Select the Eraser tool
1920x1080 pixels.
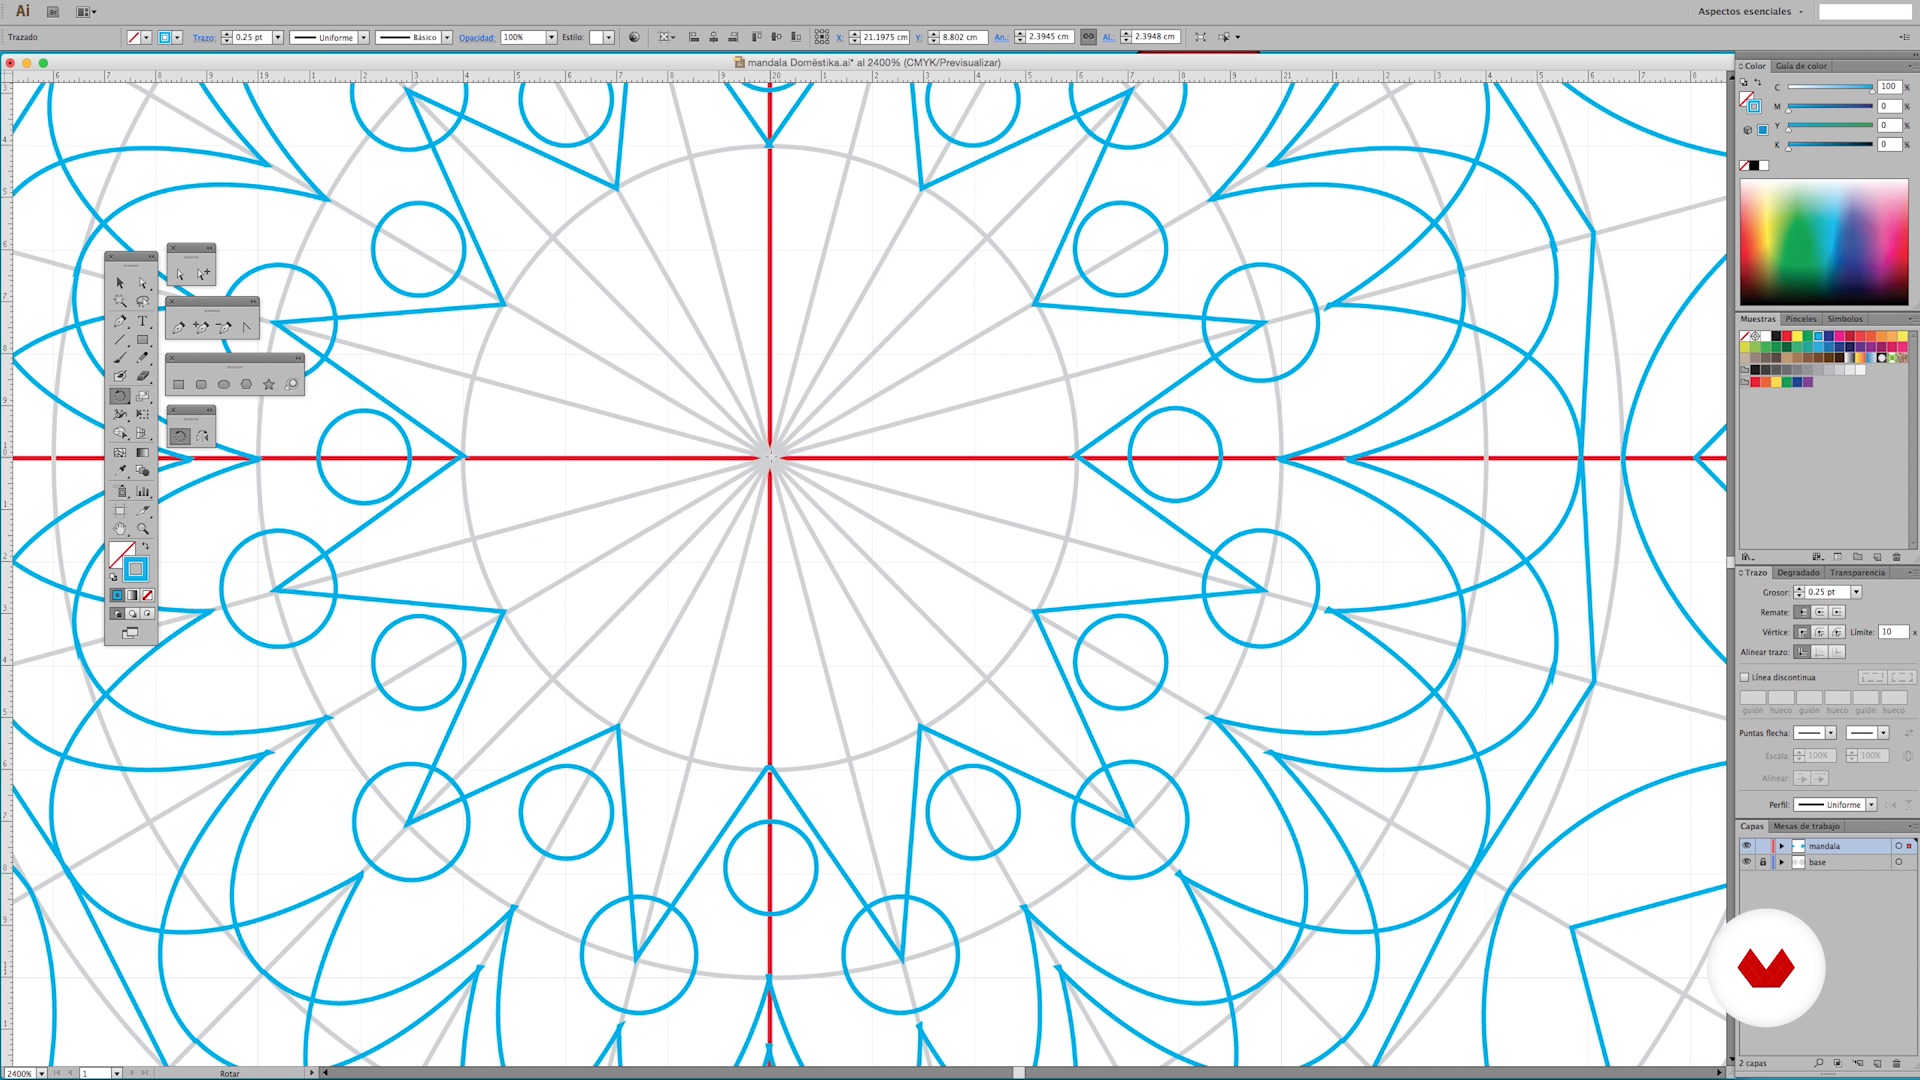pos(143,376)
